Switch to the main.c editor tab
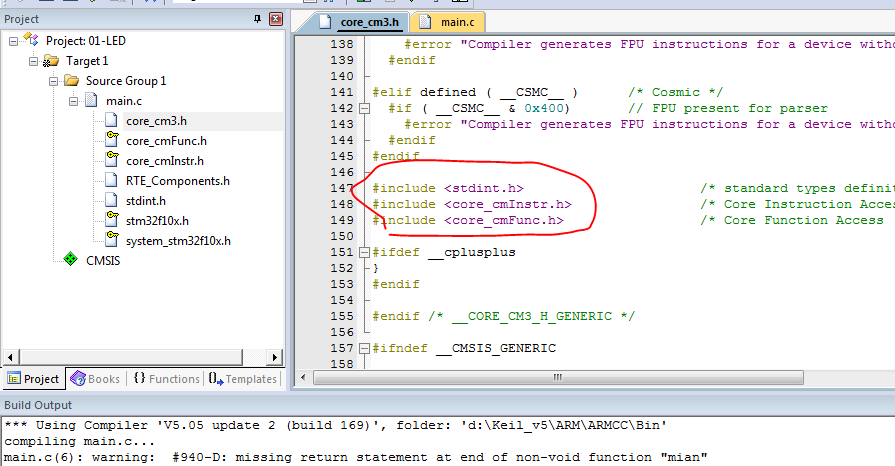The height and width of the screenshot is (466, 895). point(450,20)
